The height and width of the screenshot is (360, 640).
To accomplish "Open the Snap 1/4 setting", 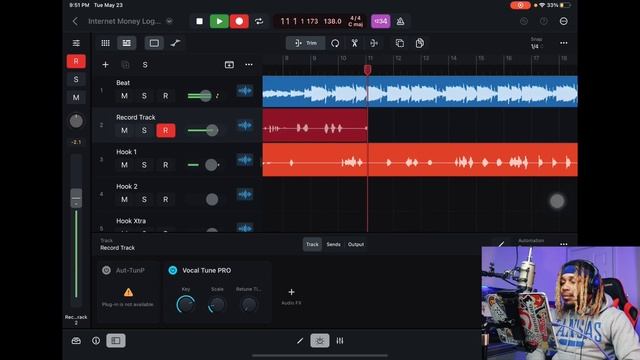I will coord(536,43).
